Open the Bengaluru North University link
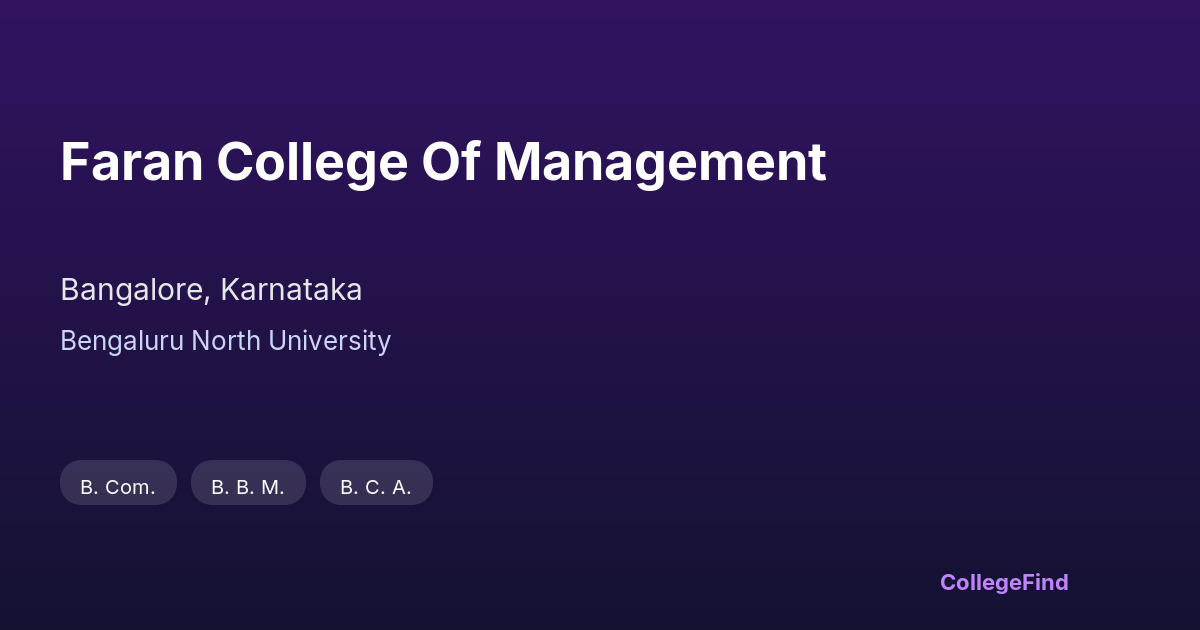The height and width of the screenshot is (630, 1200). [x=225, y=341]
